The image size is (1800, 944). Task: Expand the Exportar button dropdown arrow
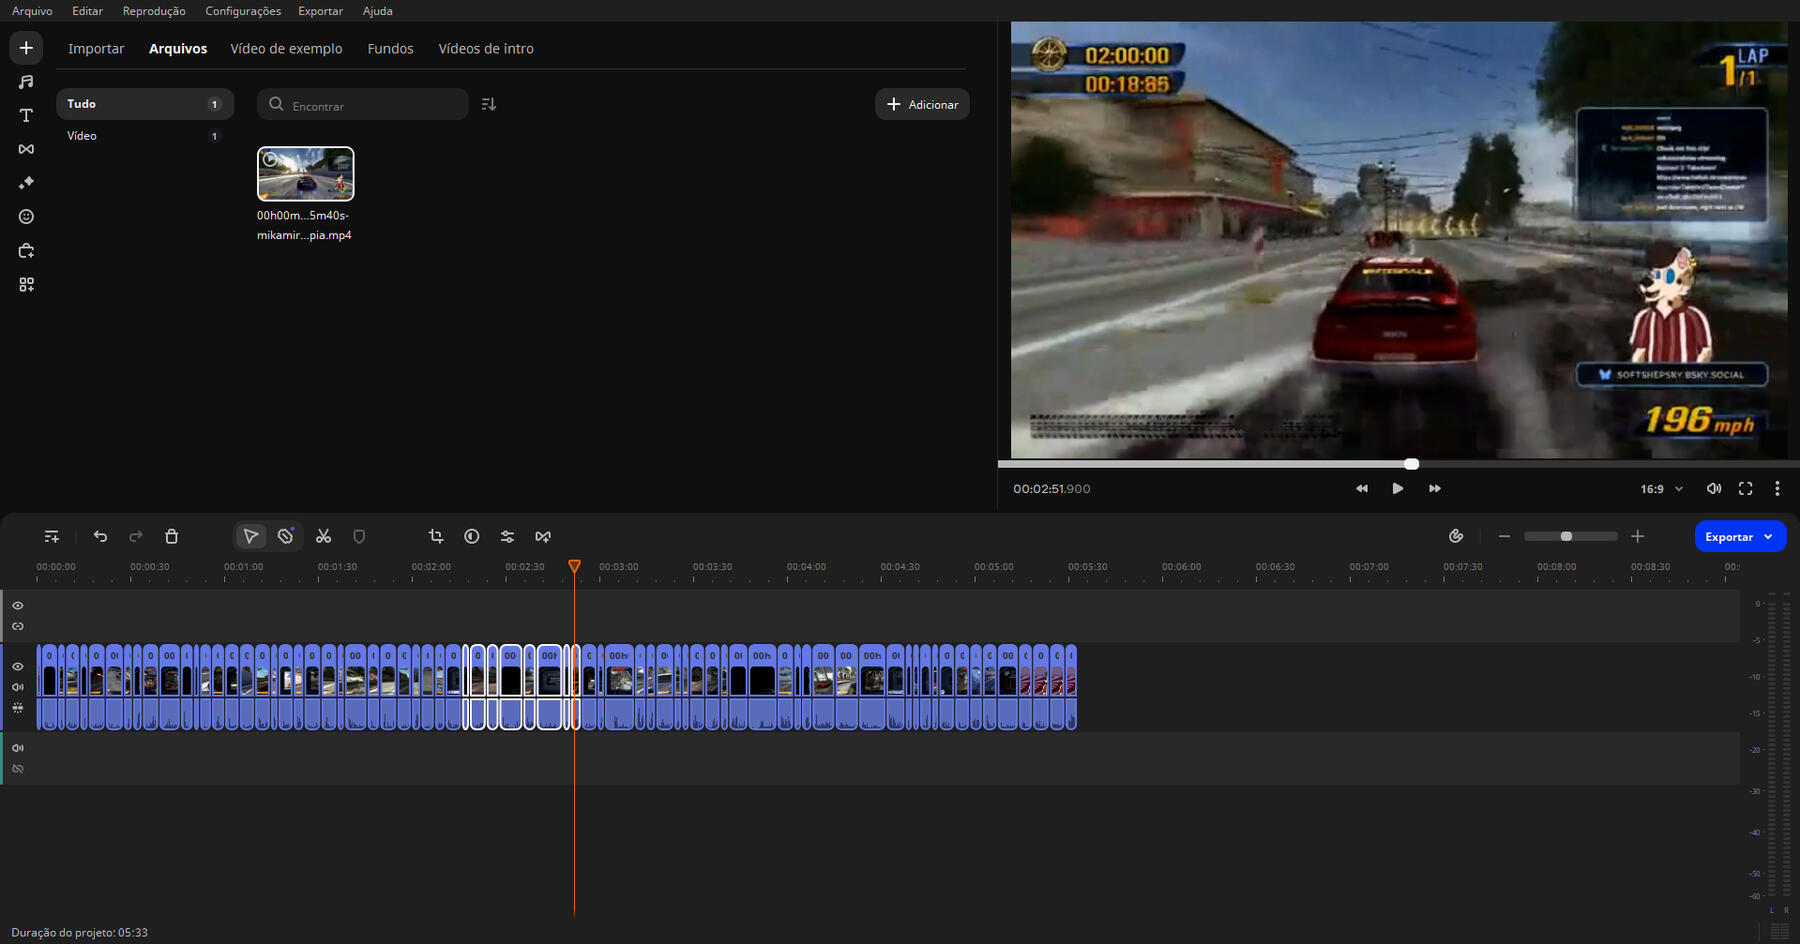(x=1768, y=537)
